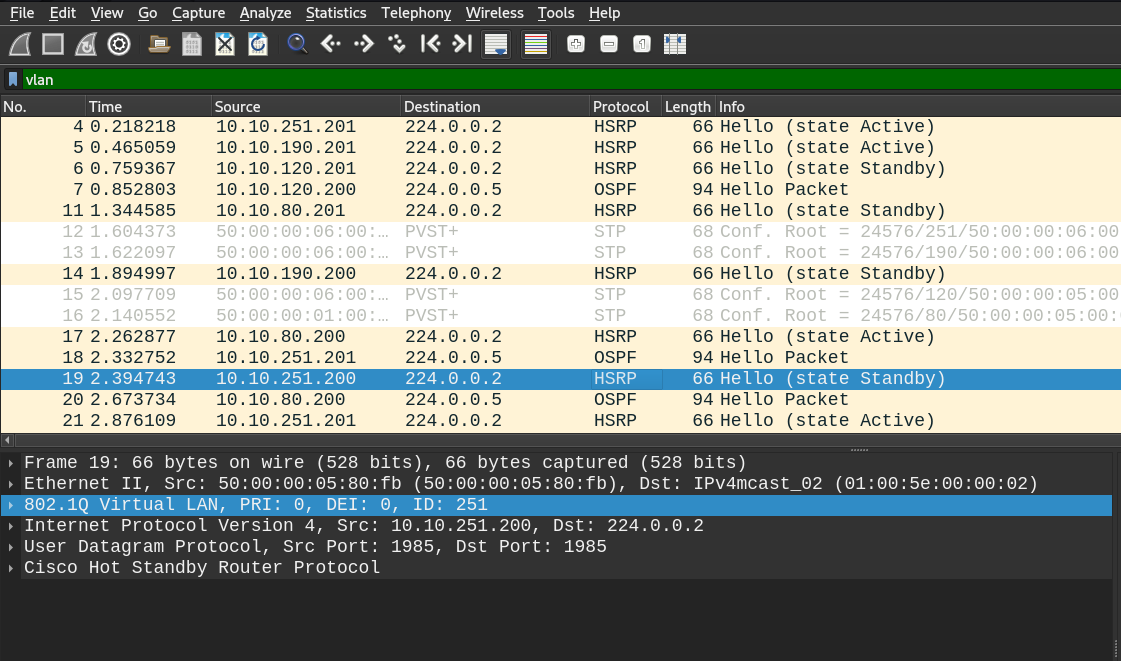Viewport: 1121px width, 661px height.
Task: Select packet 11 from 10.10.80.201
Action: click(x=560, y=211)
